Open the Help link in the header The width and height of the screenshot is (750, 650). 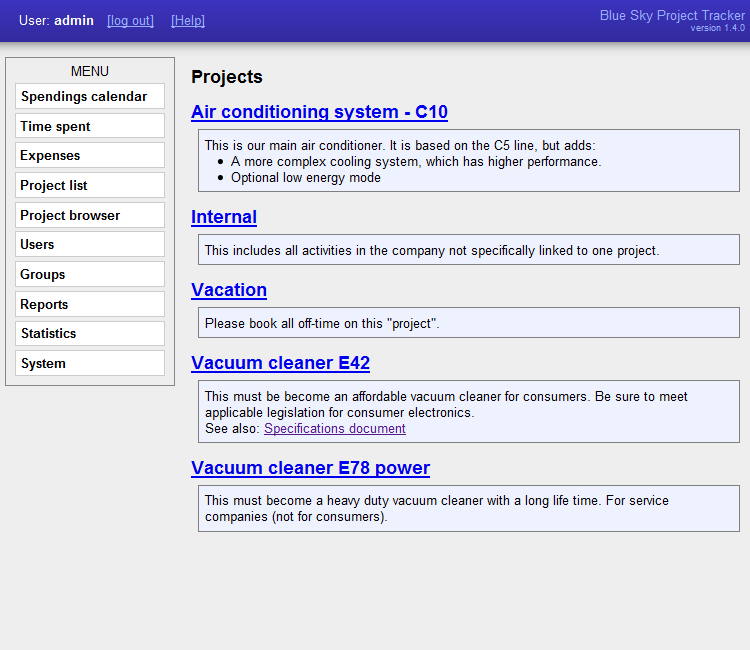click(188, 21)
